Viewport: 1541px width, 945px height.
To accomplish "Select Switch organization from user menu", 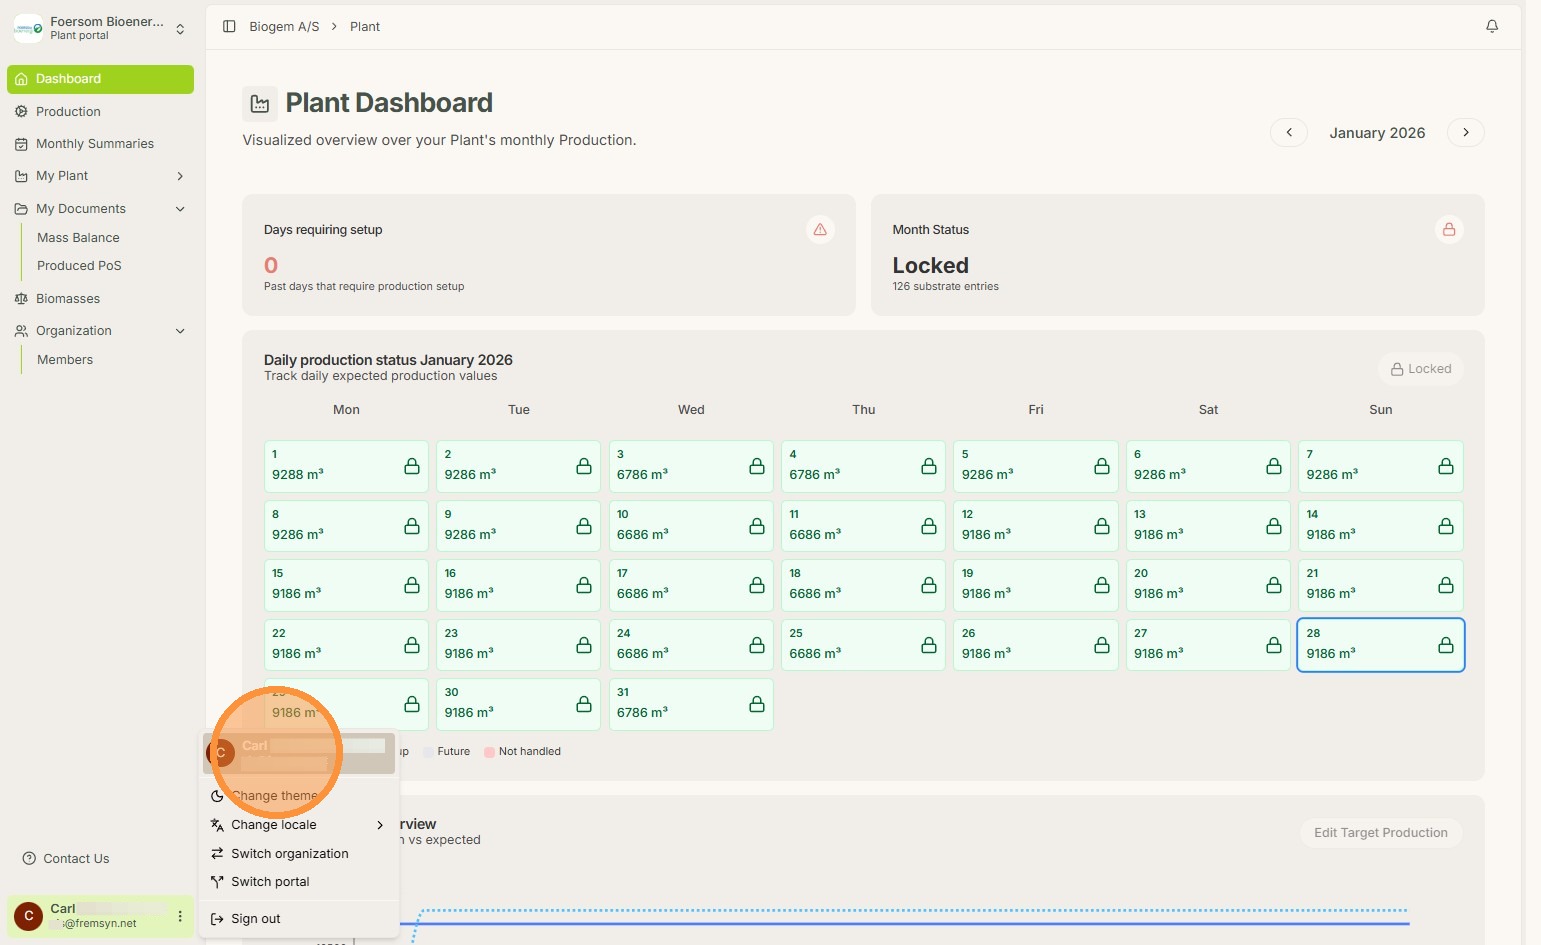I will 289,854.
